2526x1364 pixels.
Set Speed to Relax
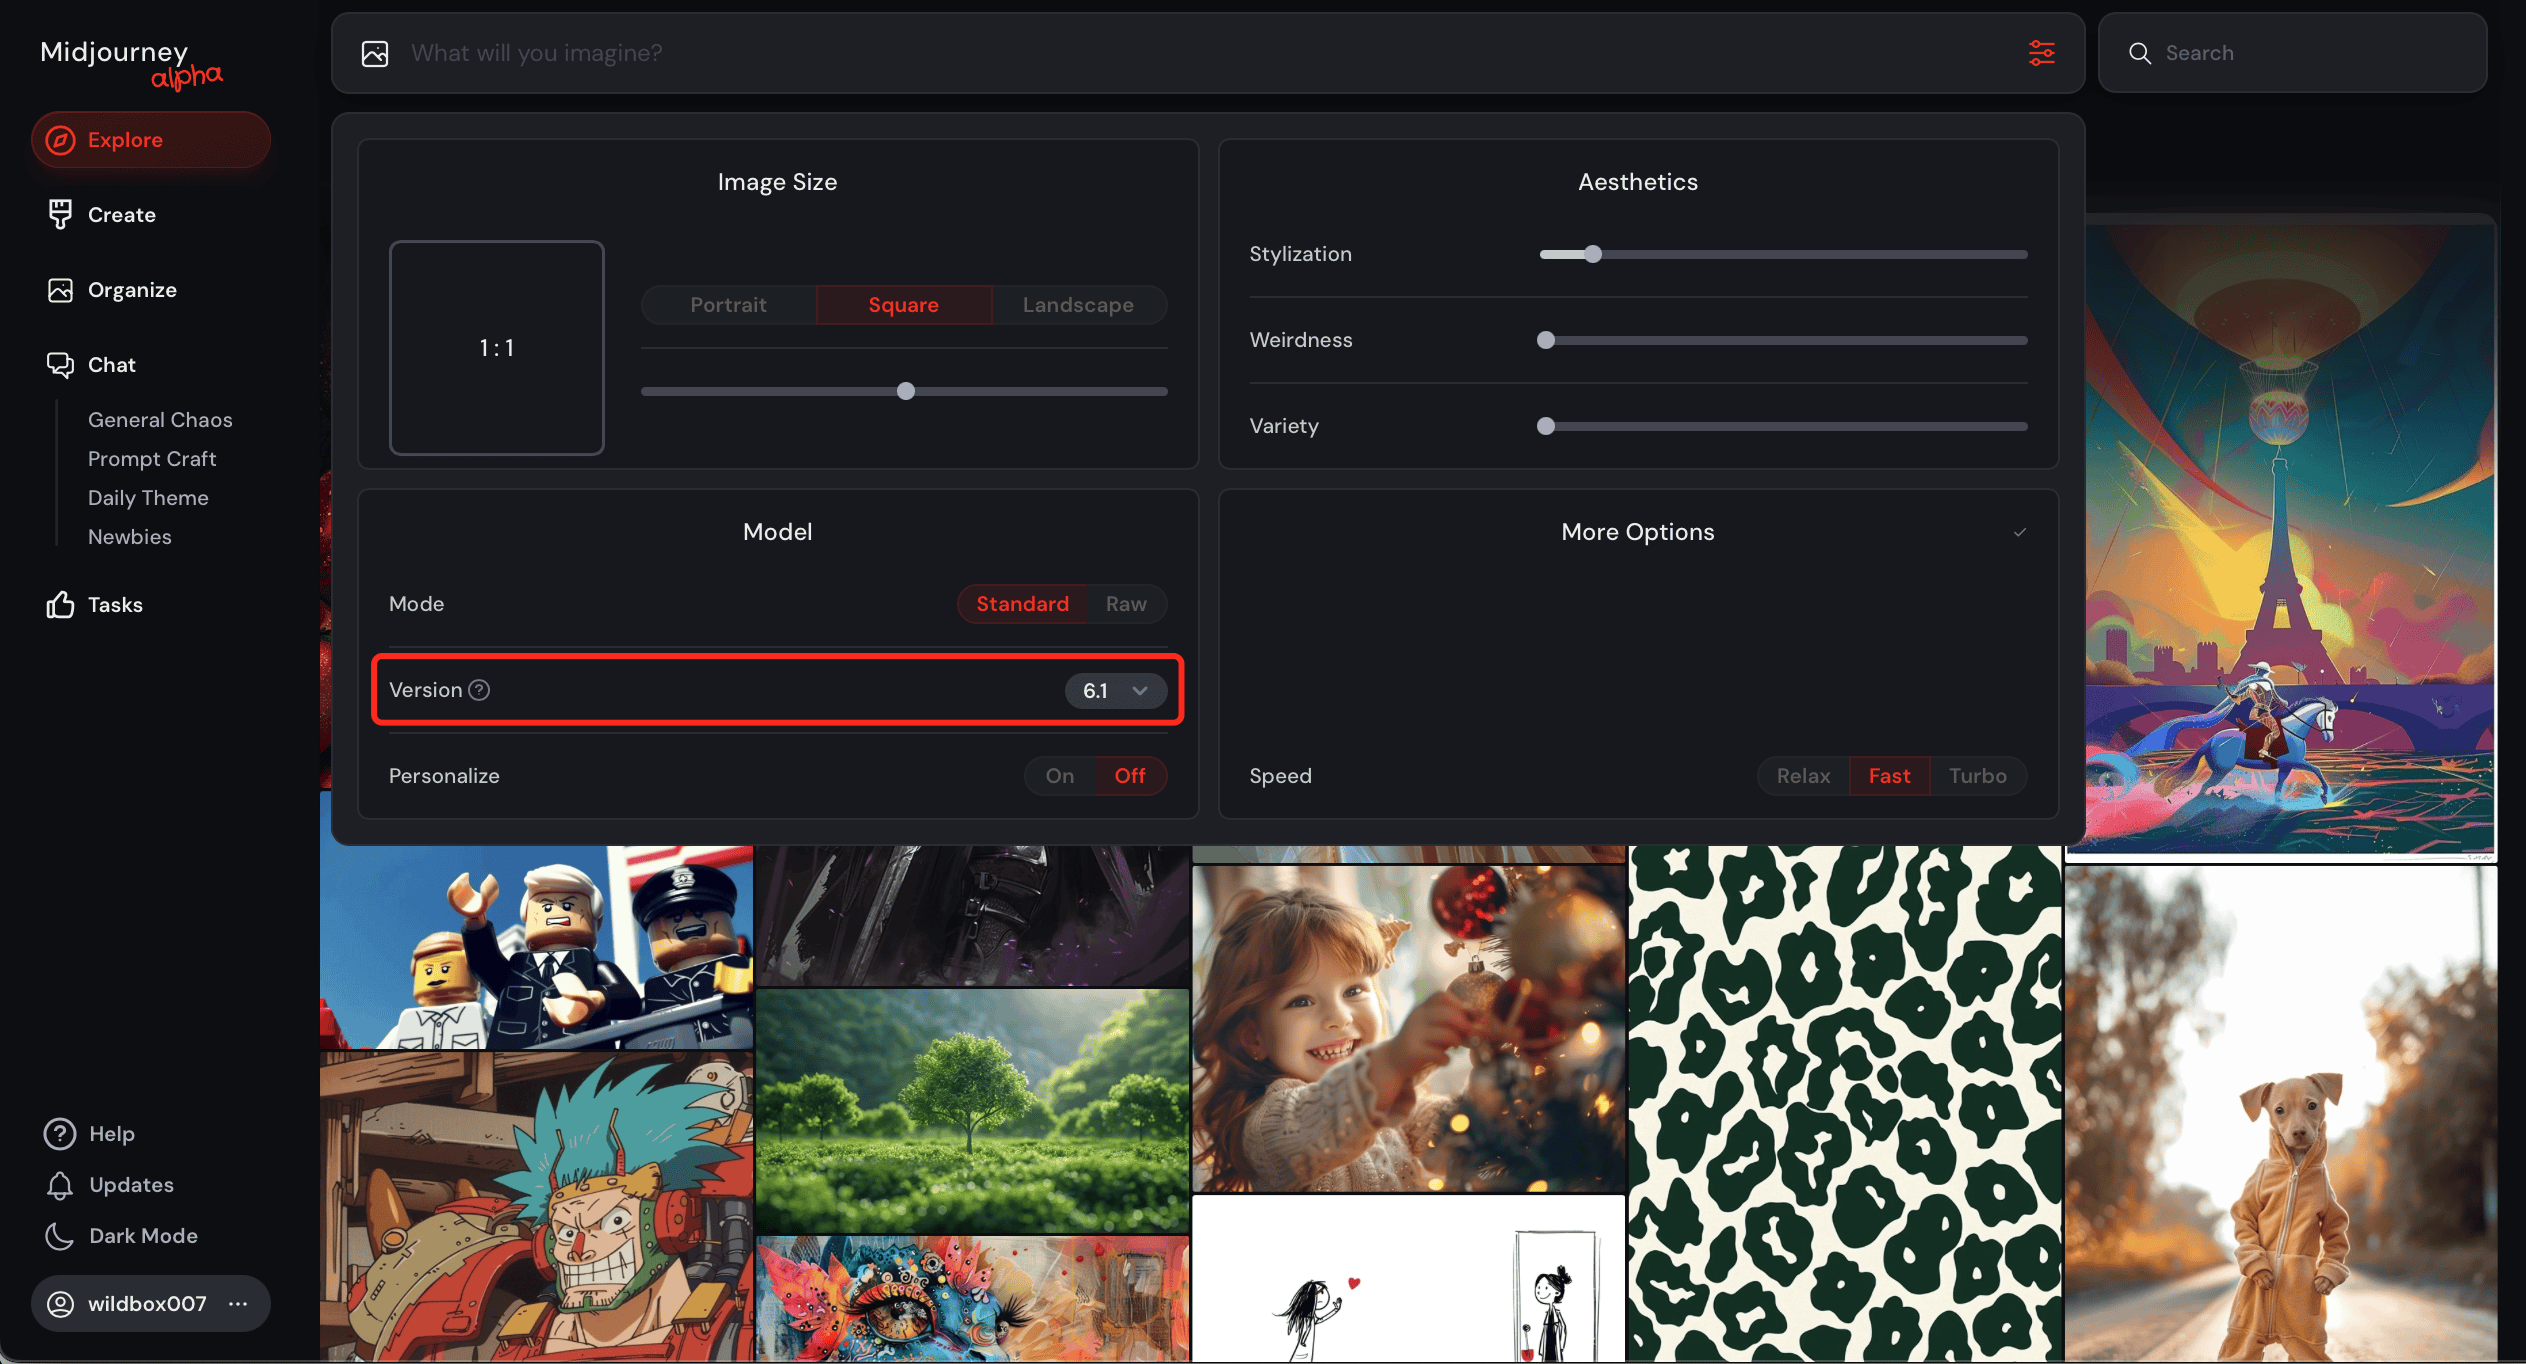[1803, 776]
